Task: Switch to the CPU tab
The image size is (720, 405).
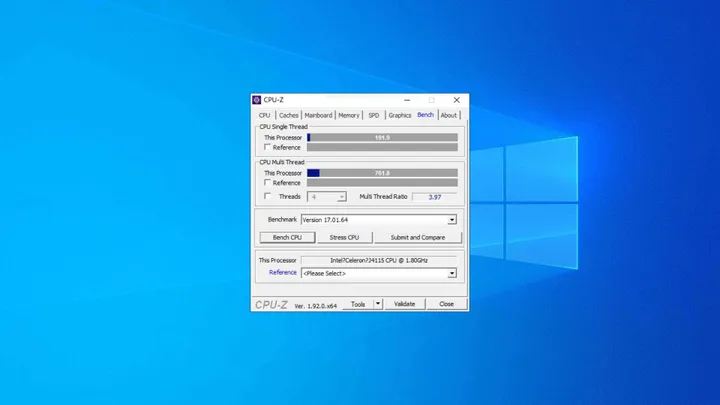Action: click(x=264, y=115)
